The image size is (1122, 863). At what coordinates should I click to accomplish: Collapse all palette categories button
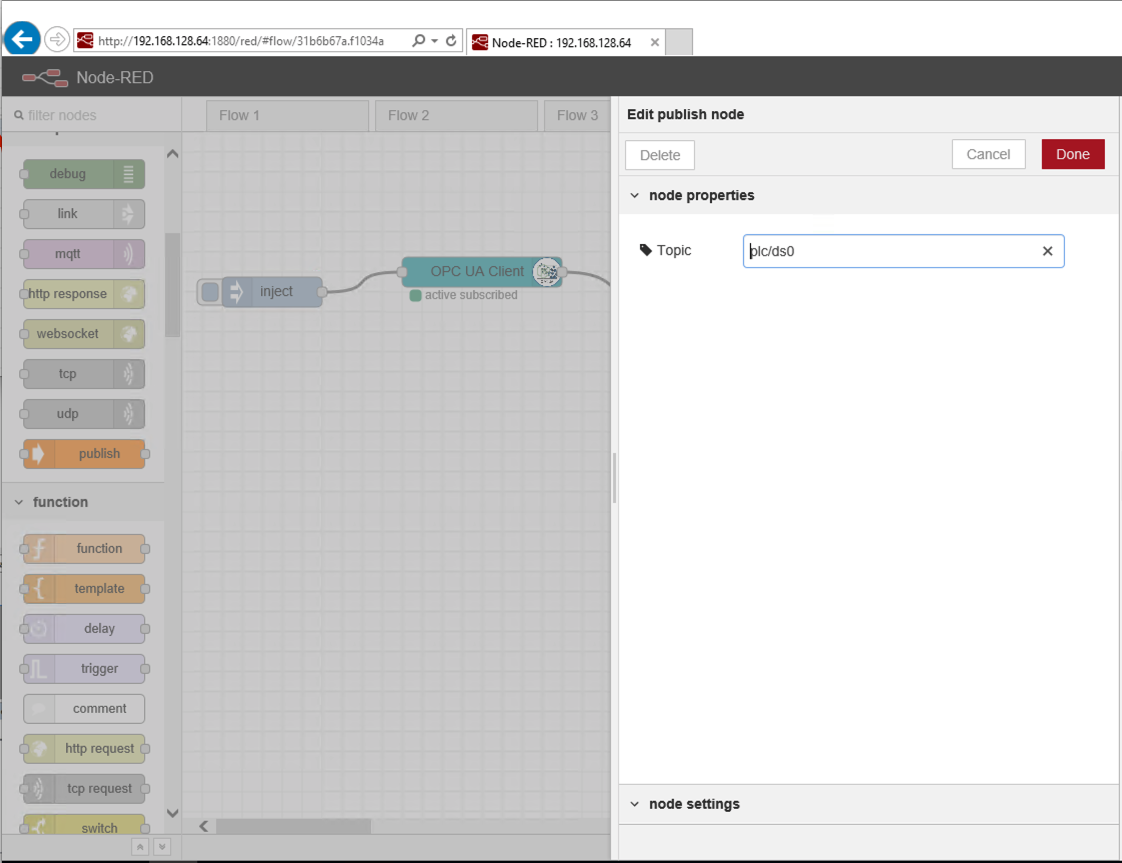140,847
